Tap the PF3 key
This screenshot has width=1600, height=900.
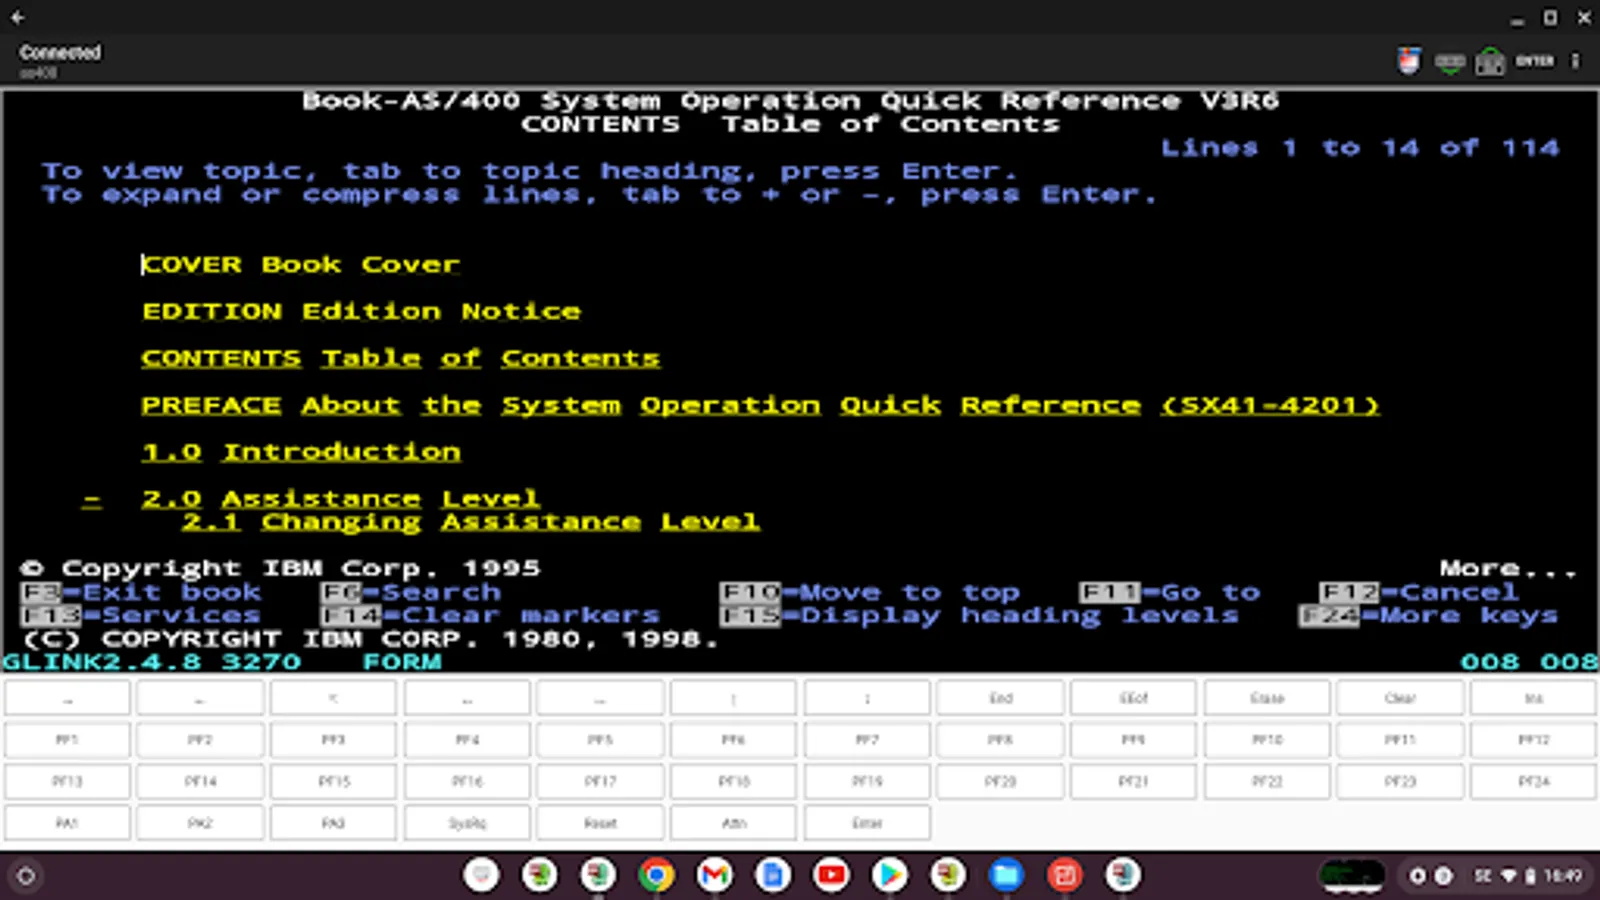(333, 740)
